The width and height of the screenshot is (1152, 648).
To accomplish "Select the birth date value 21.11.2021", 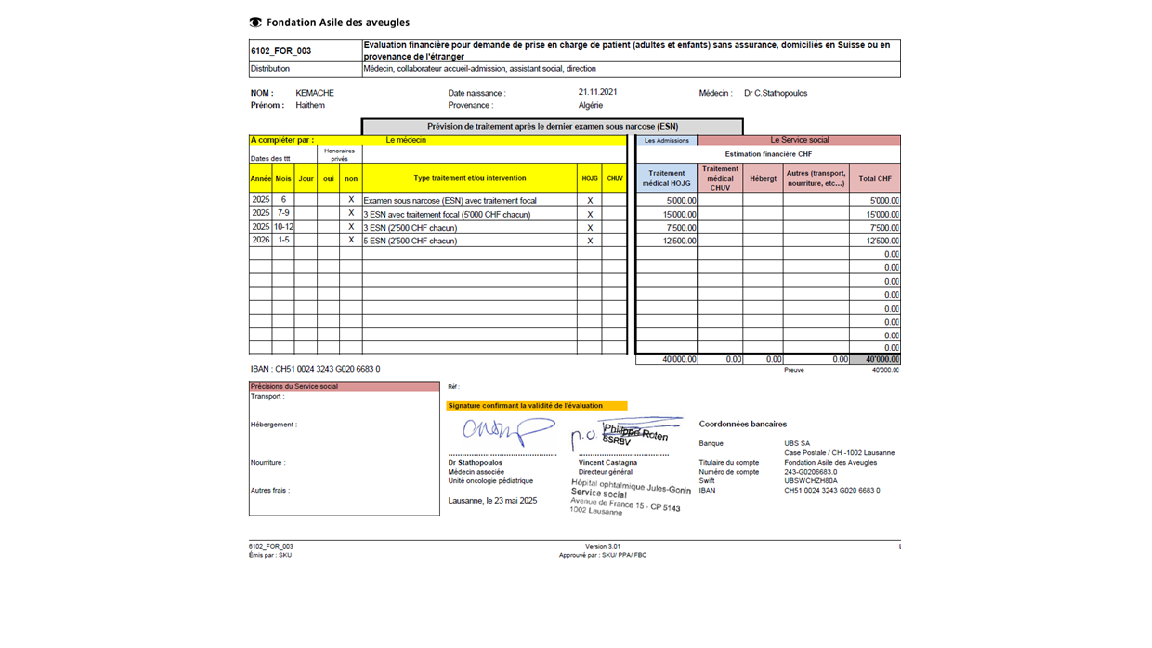I will tap(597, 92).
